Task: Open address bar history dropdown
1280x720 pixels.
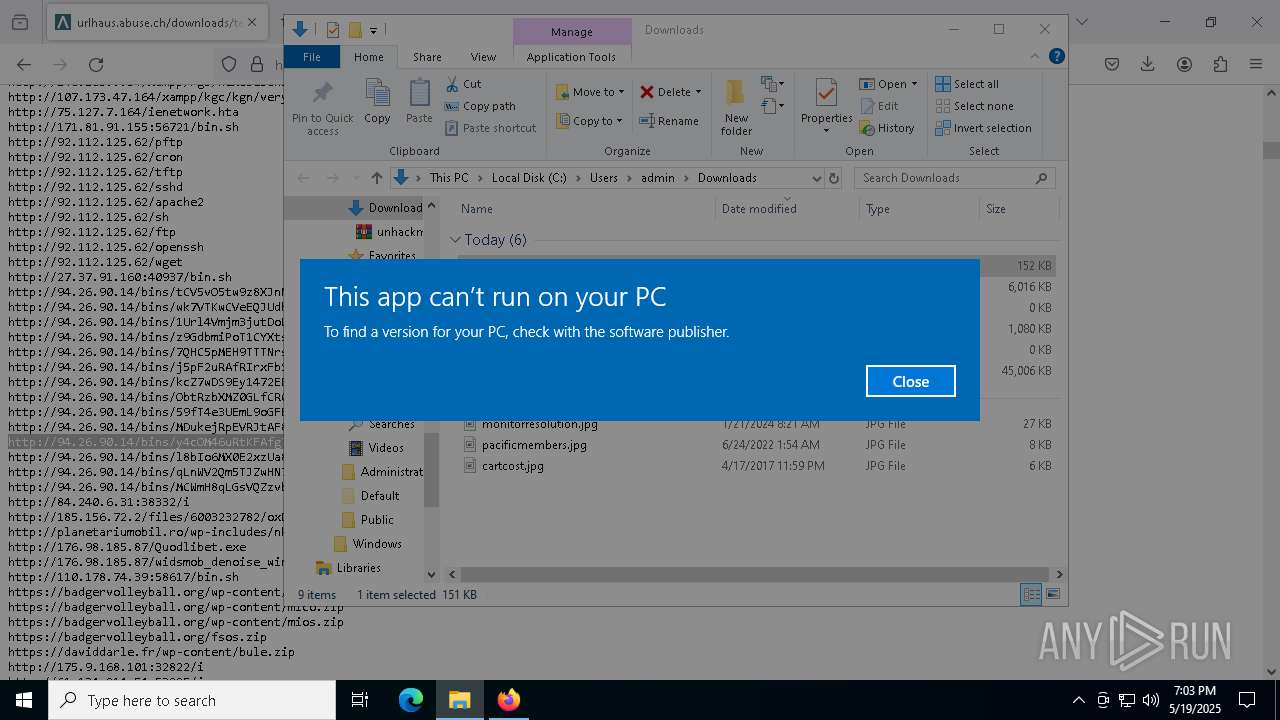Action: click(x=816, y=178)
